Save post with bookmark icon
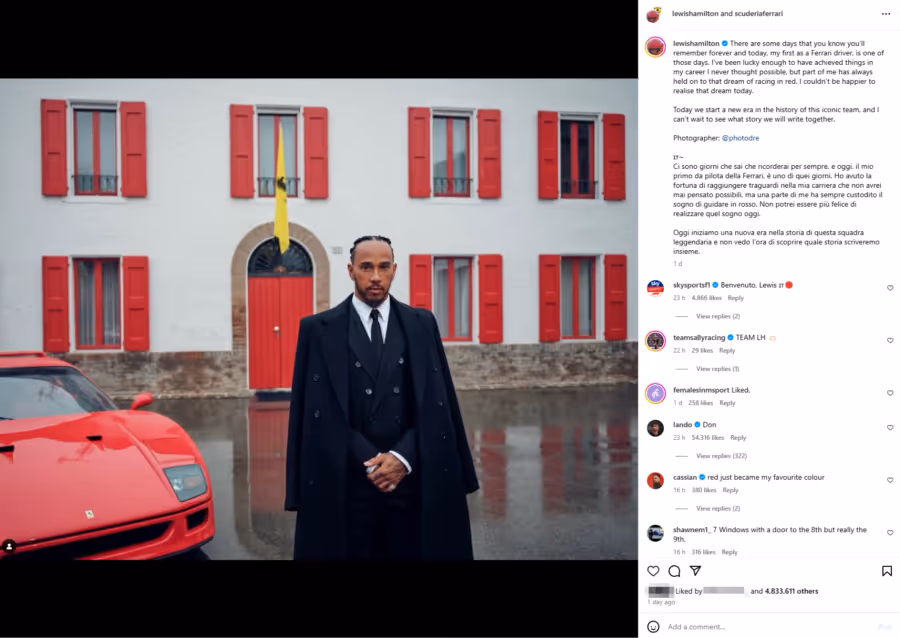The height and width of the screenshot is (638, 900). 887,571
